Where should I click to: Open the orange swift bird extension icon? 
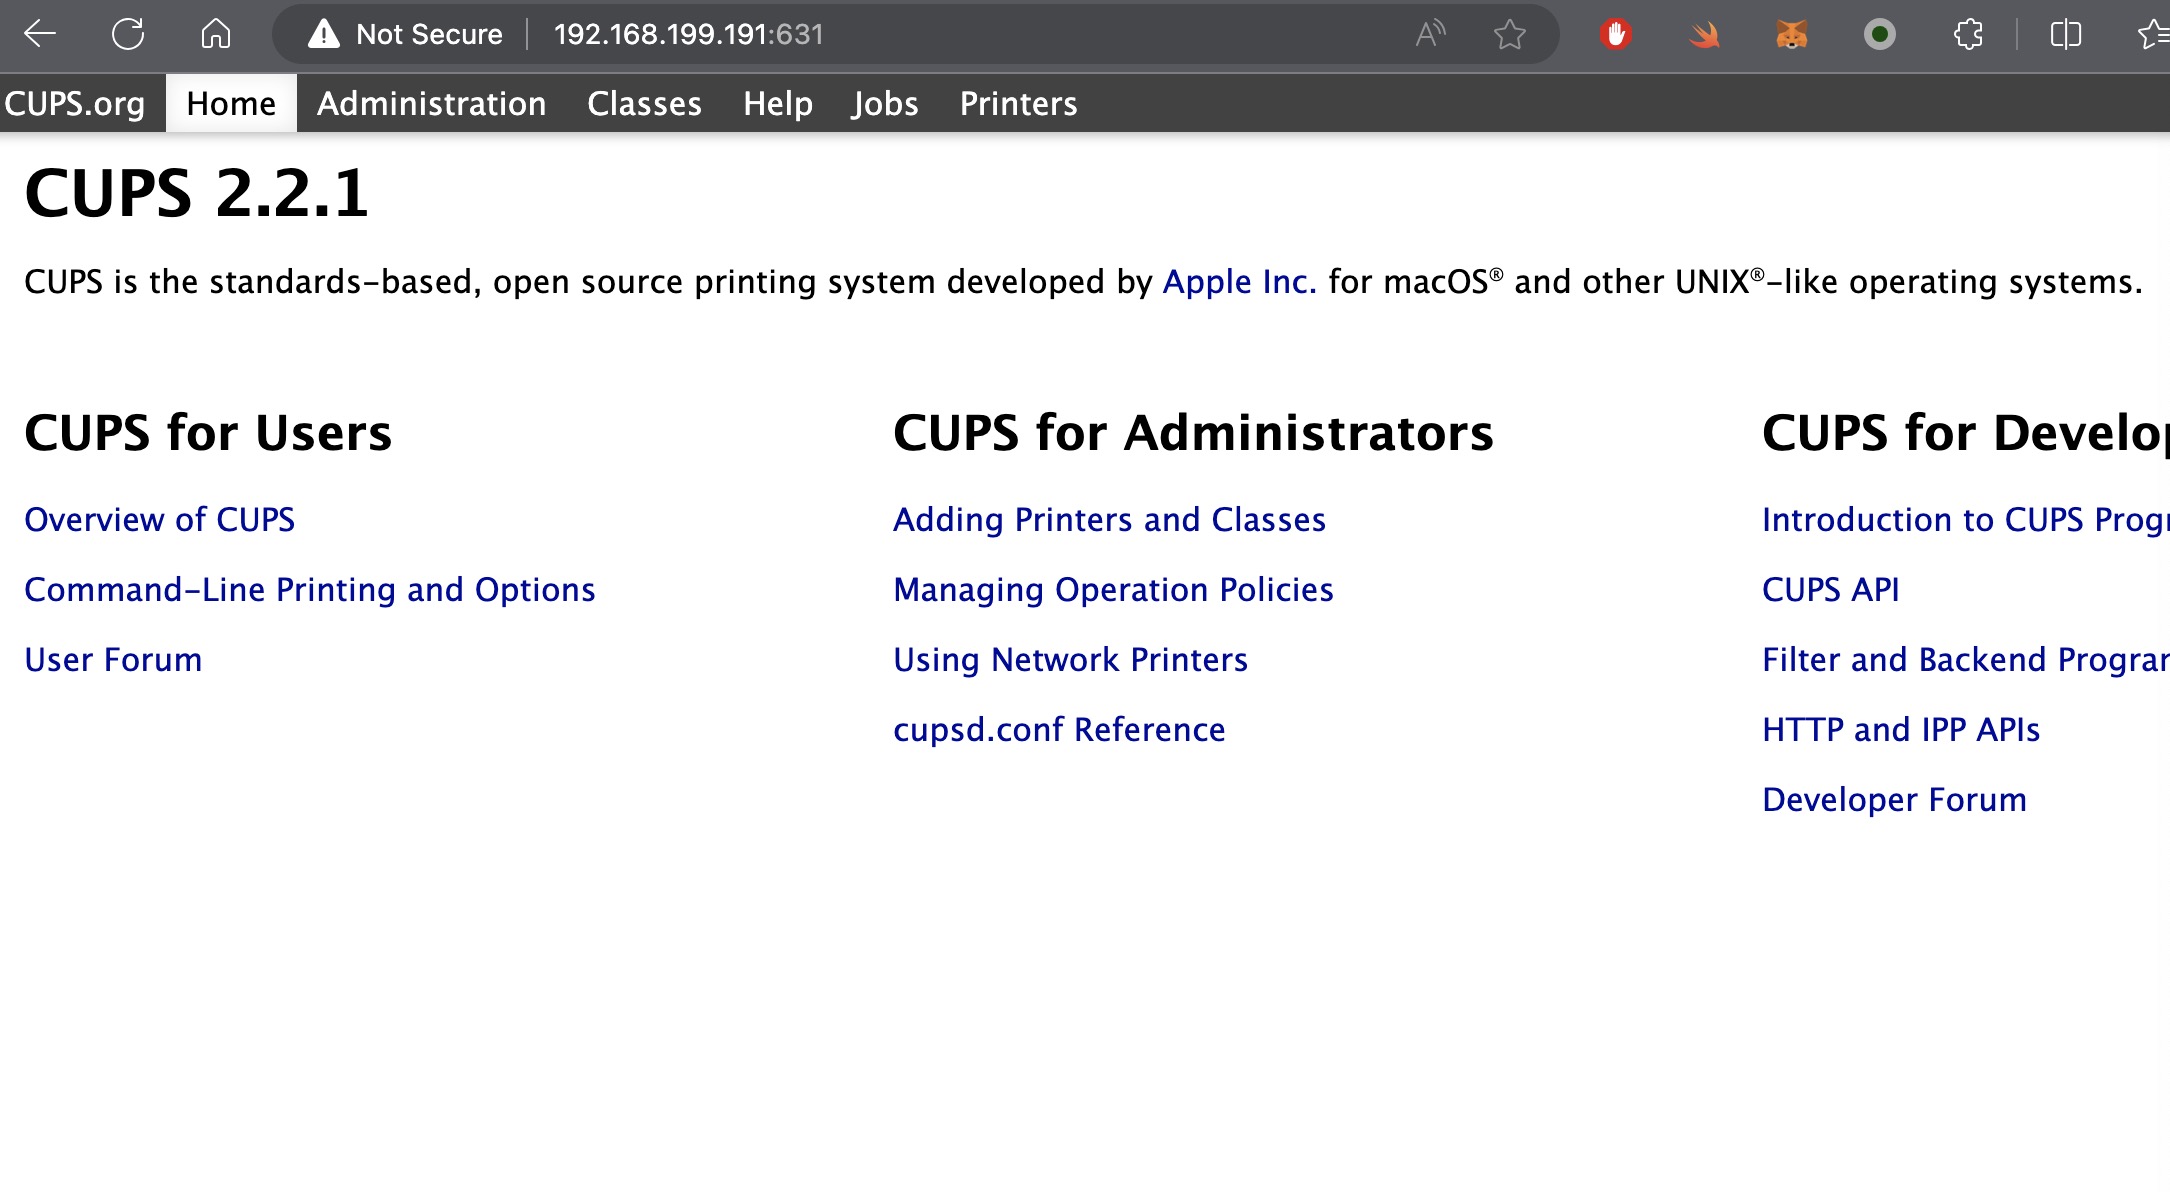pos(1704,35)
